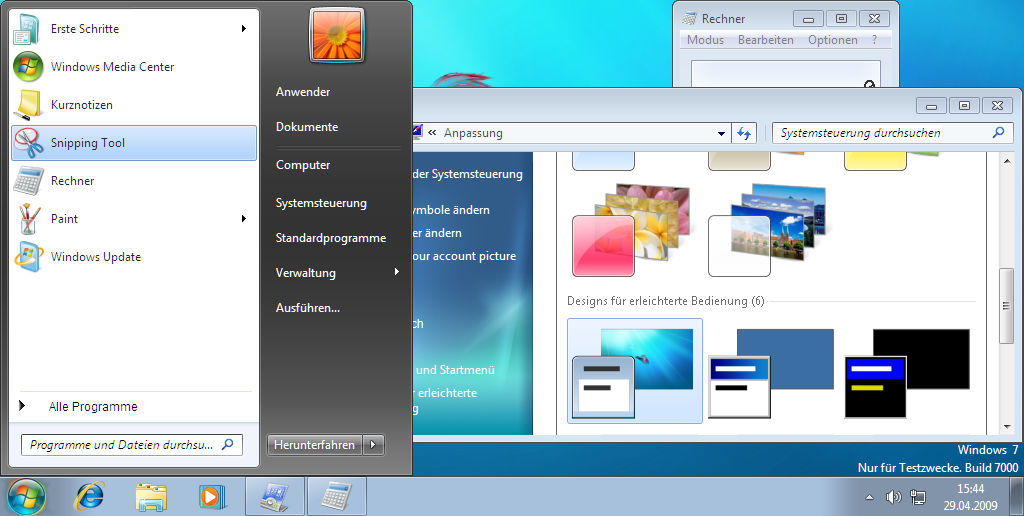Screen dimensions: 1024x516
Task: Select the Windows 7 Basic underwater theme
Action: coord(634,371)
